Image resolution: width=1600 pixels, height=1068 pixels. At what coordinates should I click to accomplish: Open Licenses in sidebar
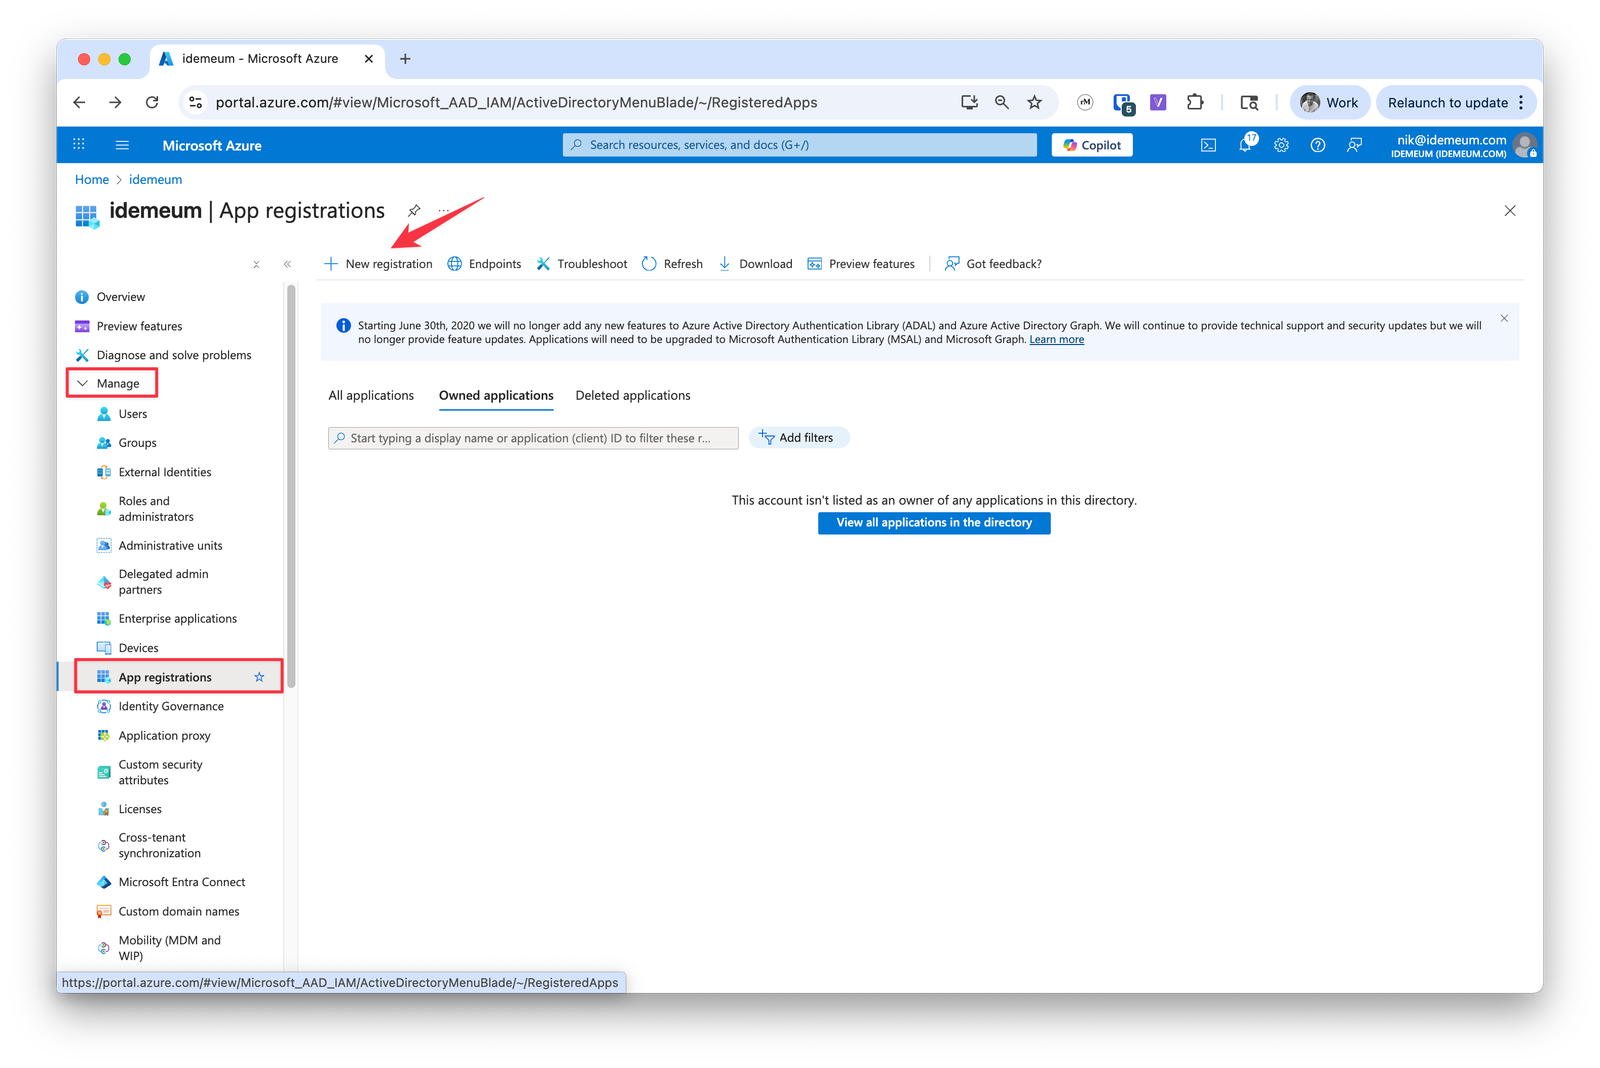click(140, 809)
